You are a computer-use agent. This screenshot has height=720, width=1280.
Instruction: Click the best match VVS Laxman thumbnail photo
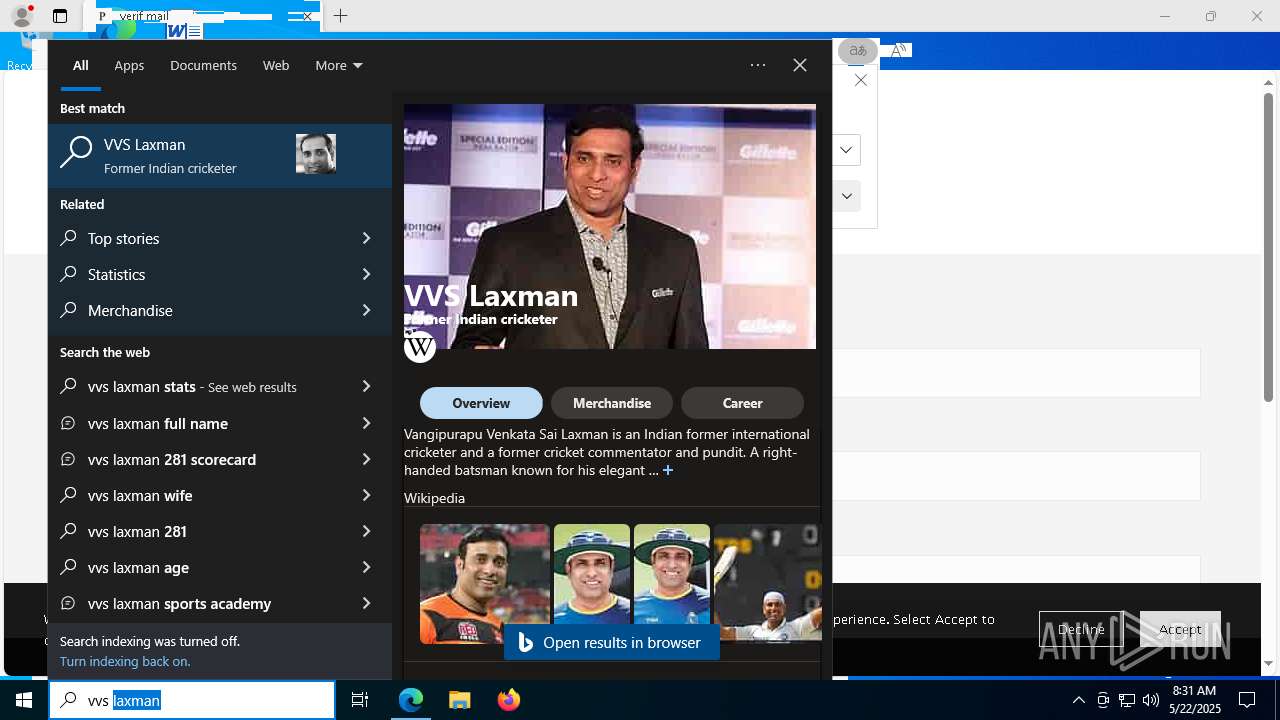[316, 154]
